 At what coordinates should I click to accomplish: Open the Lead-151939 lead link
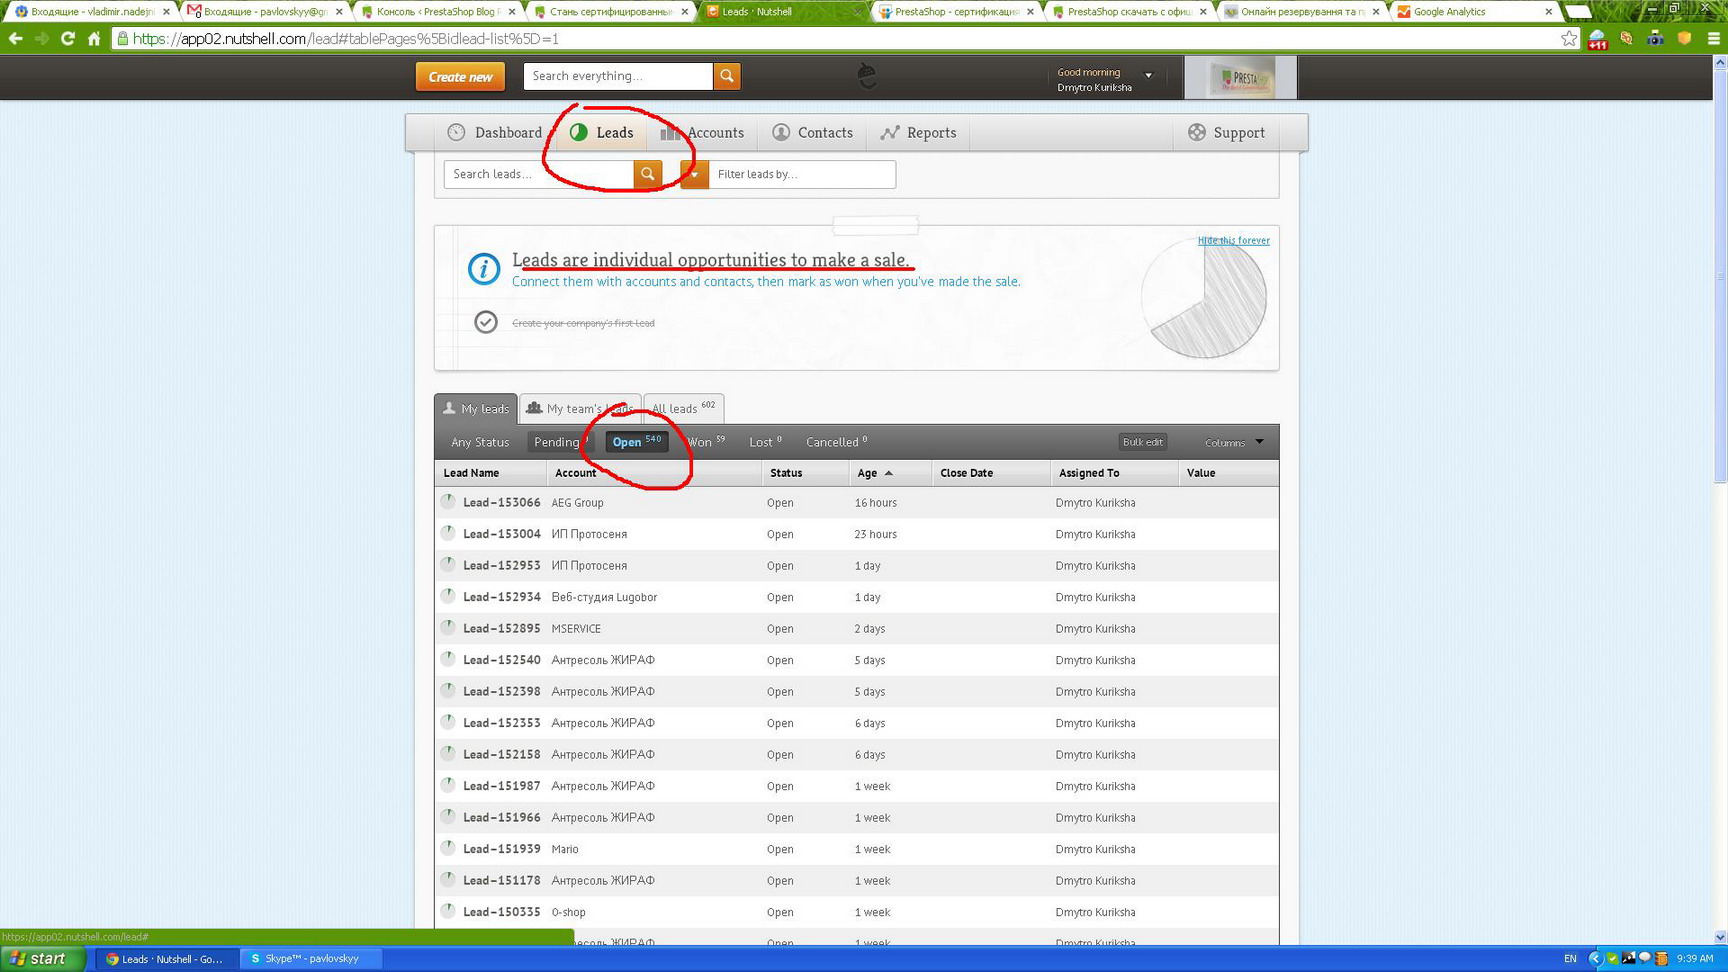502,849
